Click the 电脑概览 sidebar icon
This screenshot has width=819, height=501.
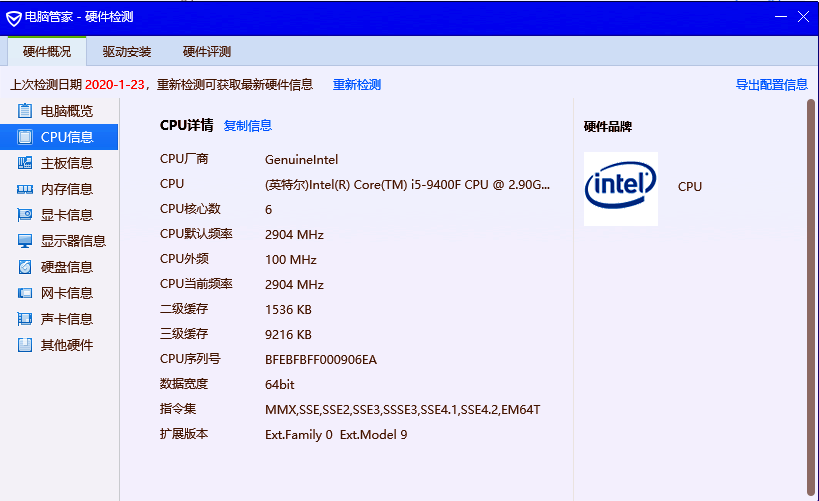[x=25, y=111]
